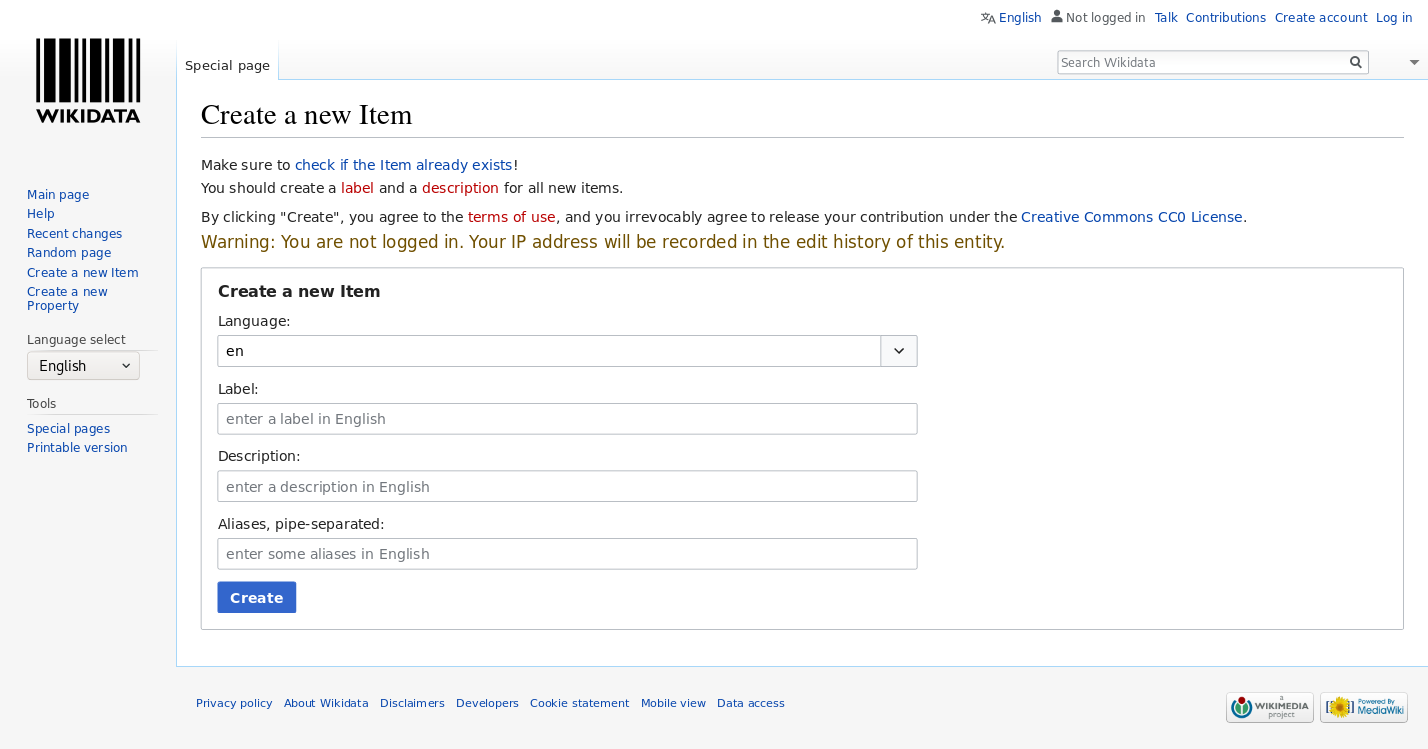Open Printable version link

pos(77,448)
